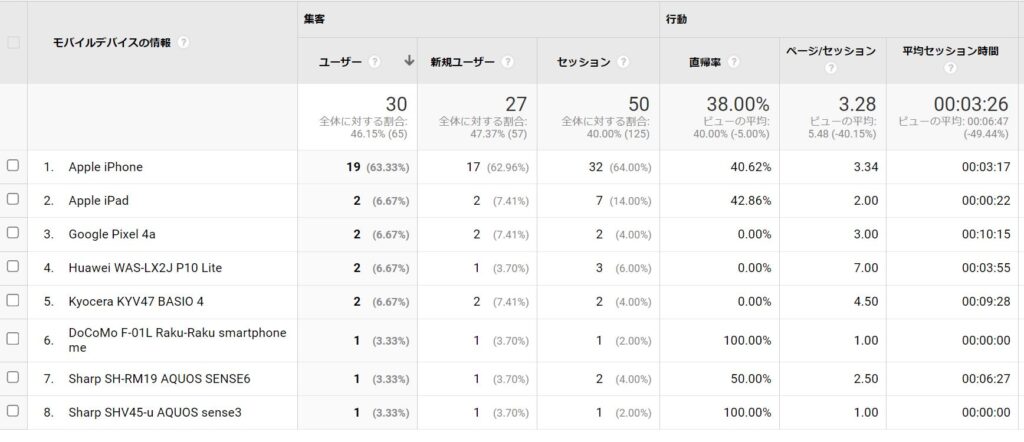1024x442 pixels.
Task: Open Apple iPad device link
Action: pos(98,200)
